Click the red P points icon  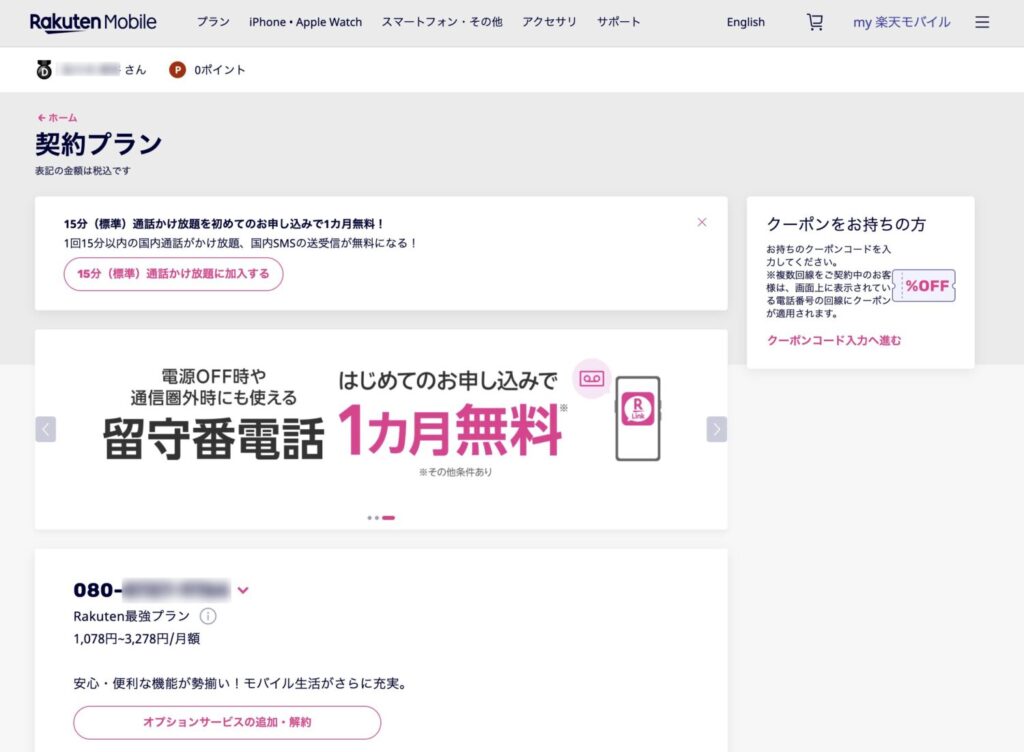pos(178,70)
